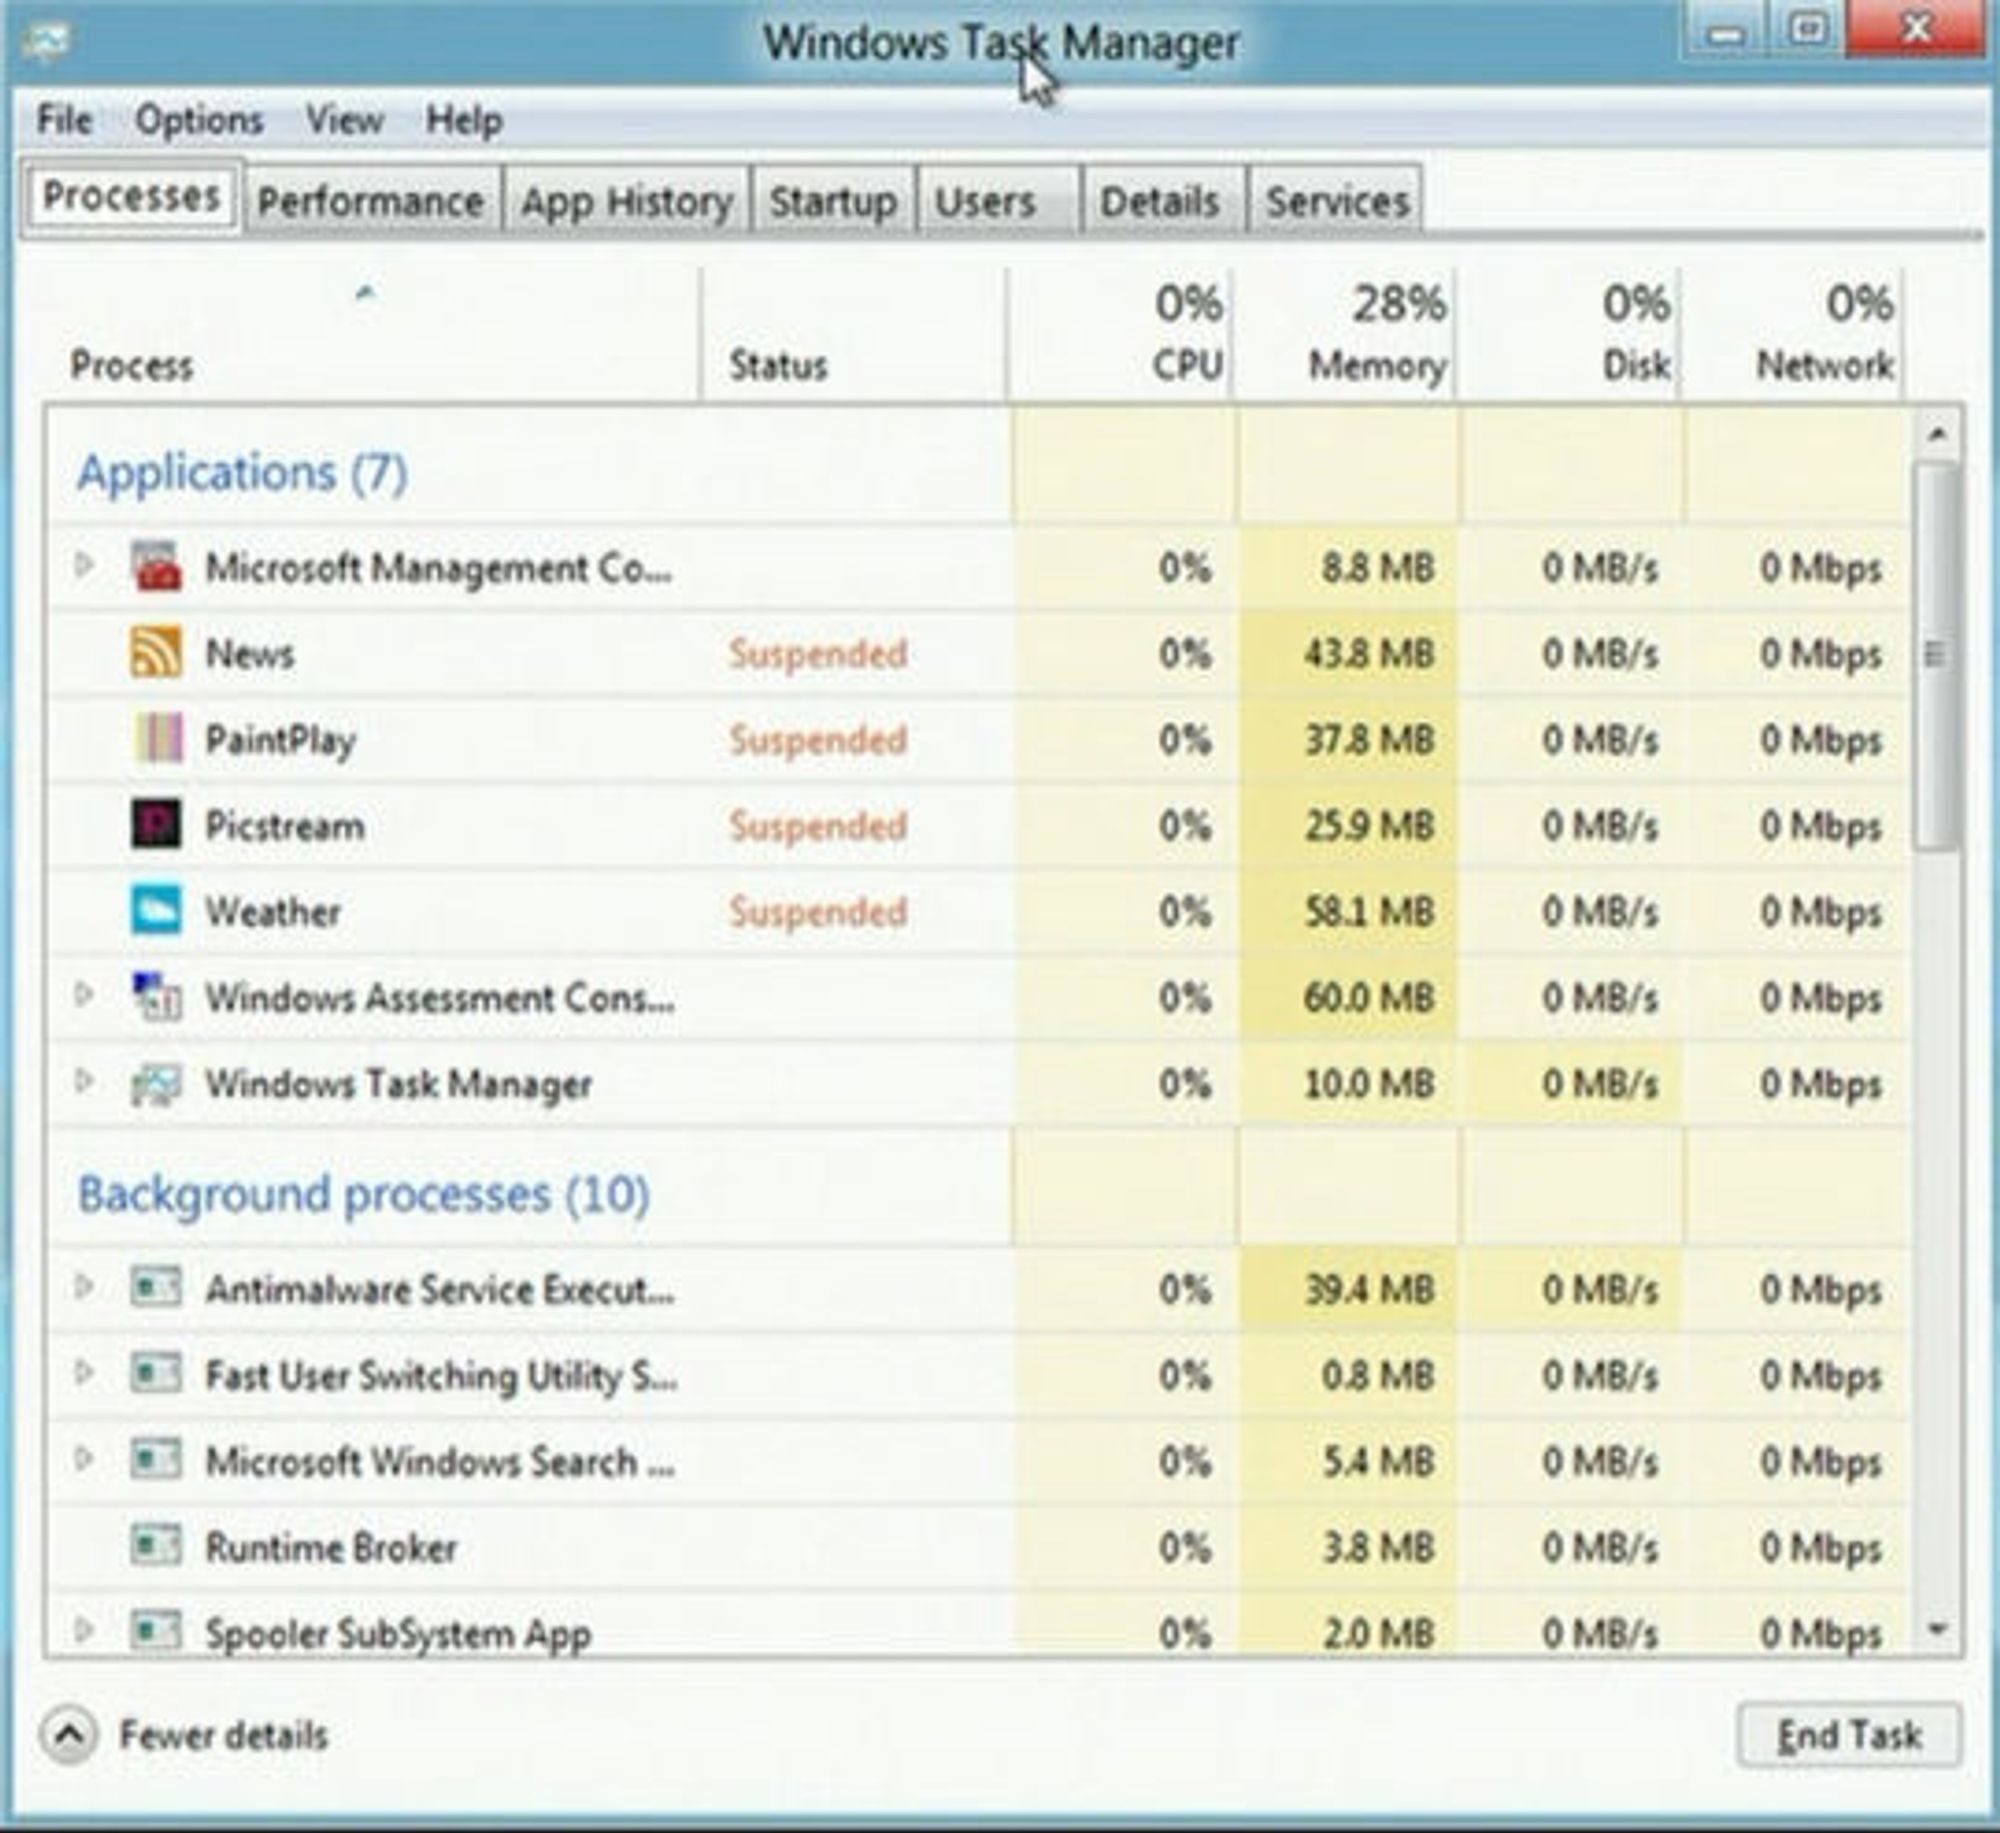Click the Windows Assessment Console icon
Image resolution: width=2000 pixels, height=1833 pixels.
click(157, 996)
